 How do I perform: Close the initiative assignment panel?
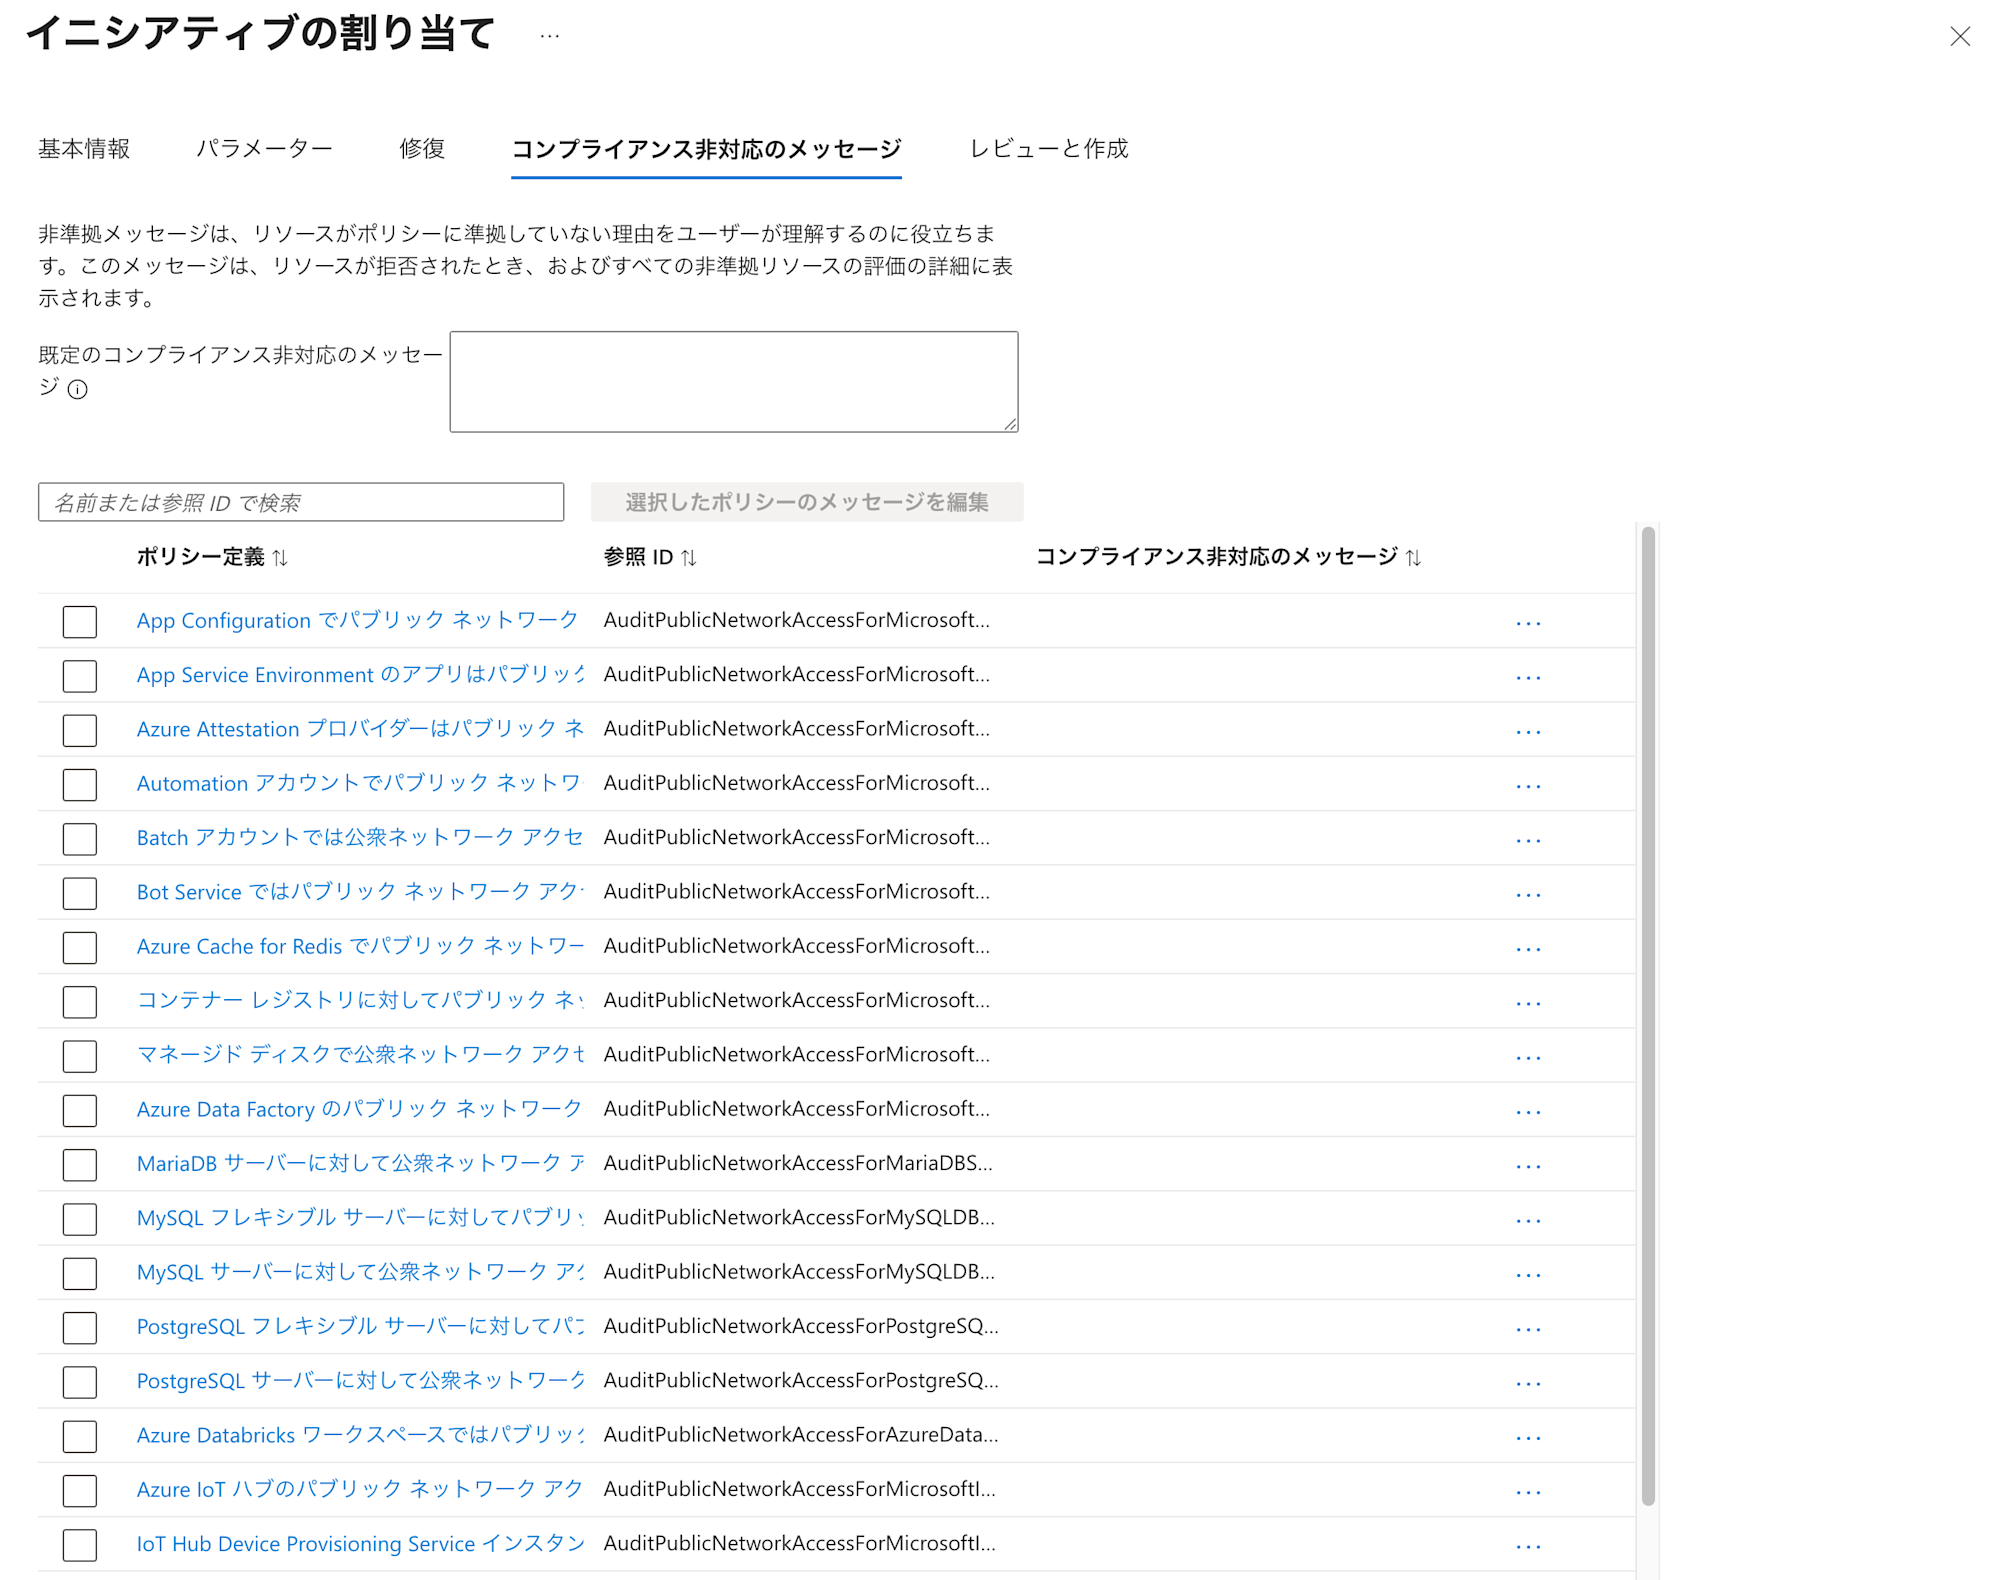1960,37
